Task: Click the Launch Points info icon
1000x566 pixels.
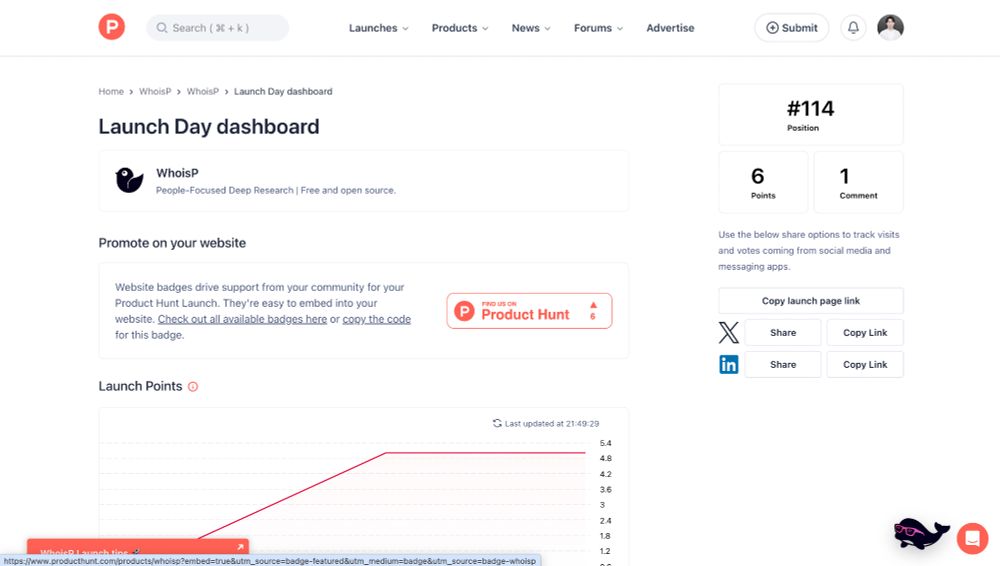Action: click(x=193, y=387)
